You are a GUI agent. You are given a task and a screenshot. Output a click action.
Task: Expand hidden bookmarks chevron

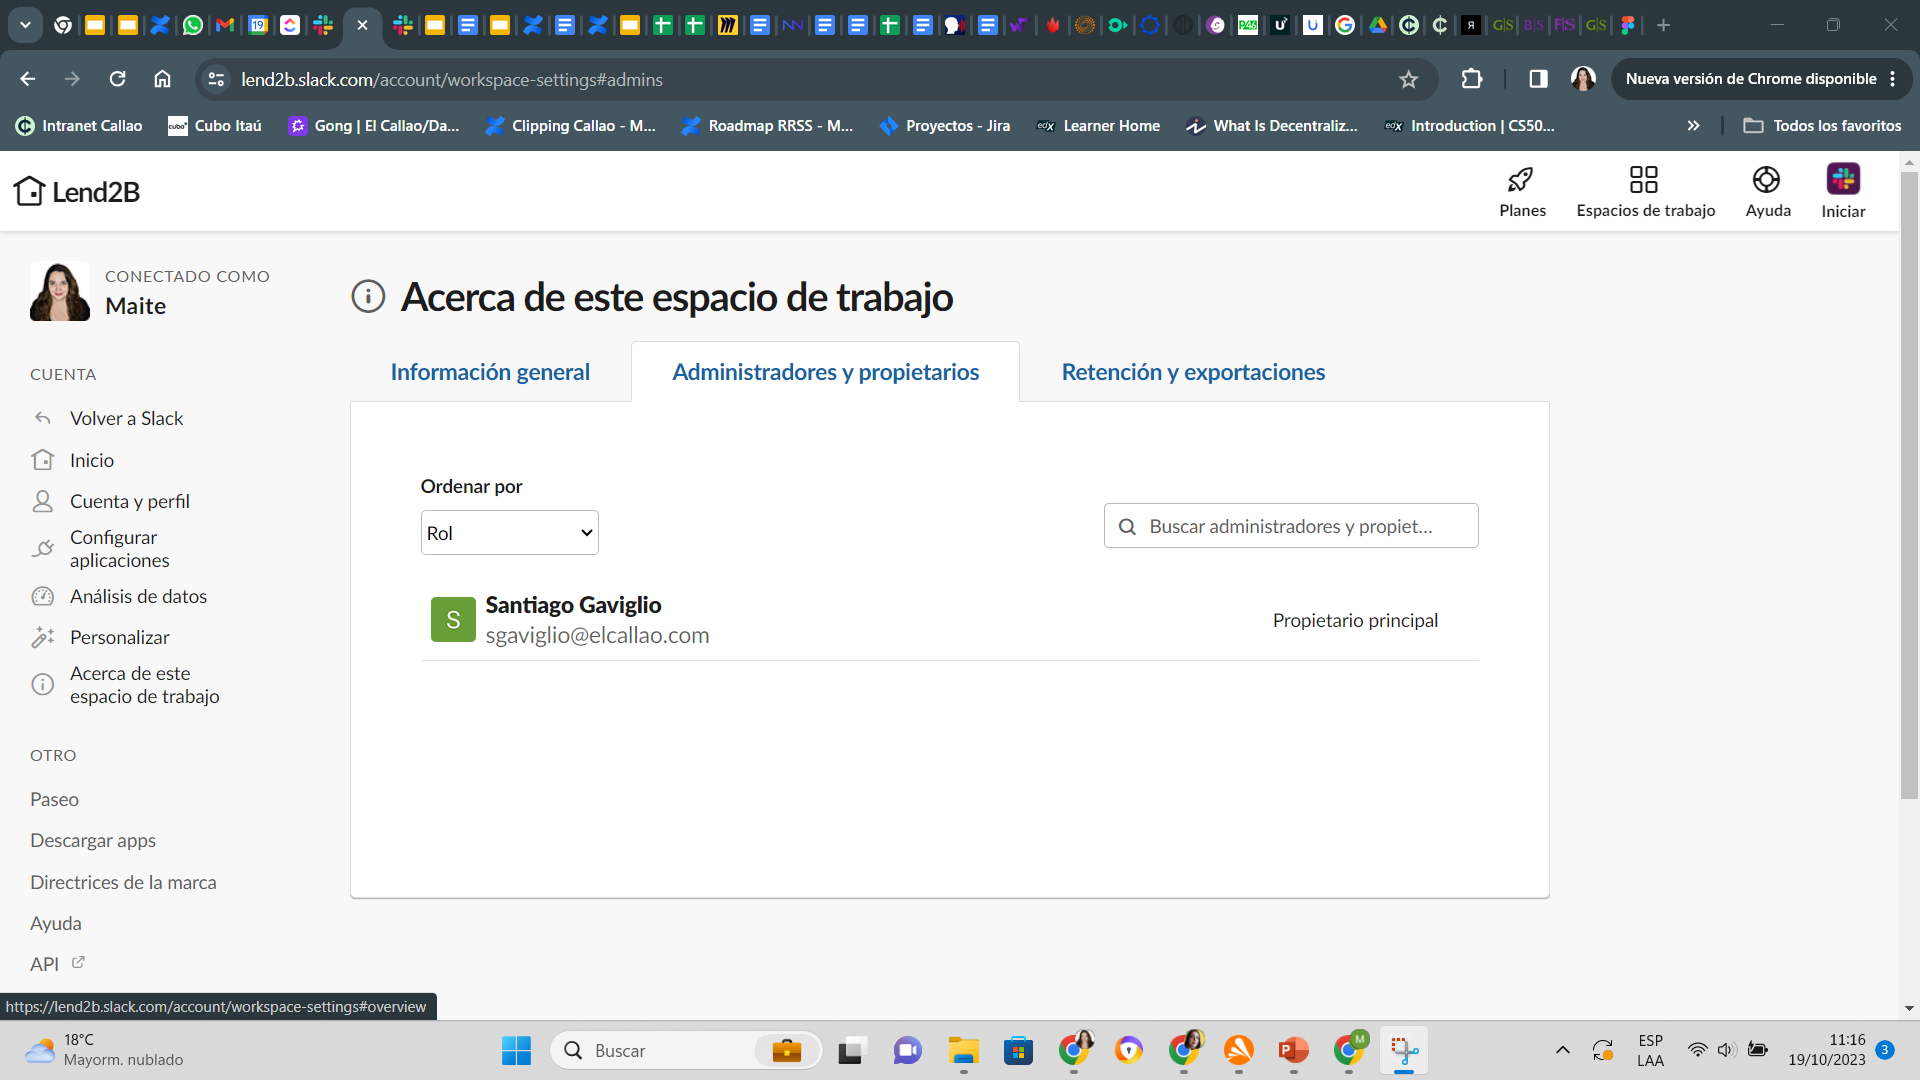[1693, 126]
